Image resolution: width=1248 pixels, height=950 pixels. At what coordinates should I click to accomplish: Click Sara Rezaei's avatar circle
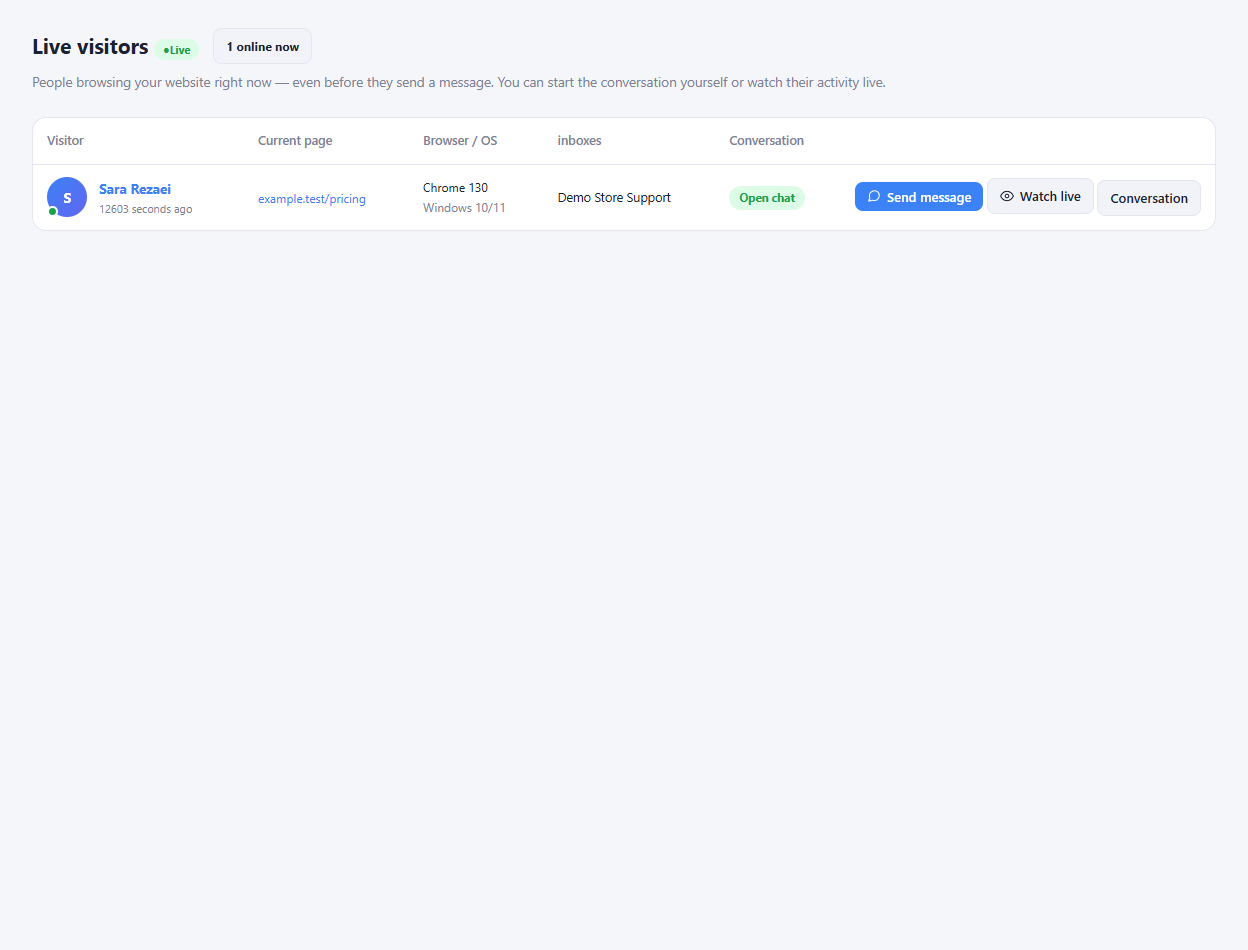tap(67, 197)
